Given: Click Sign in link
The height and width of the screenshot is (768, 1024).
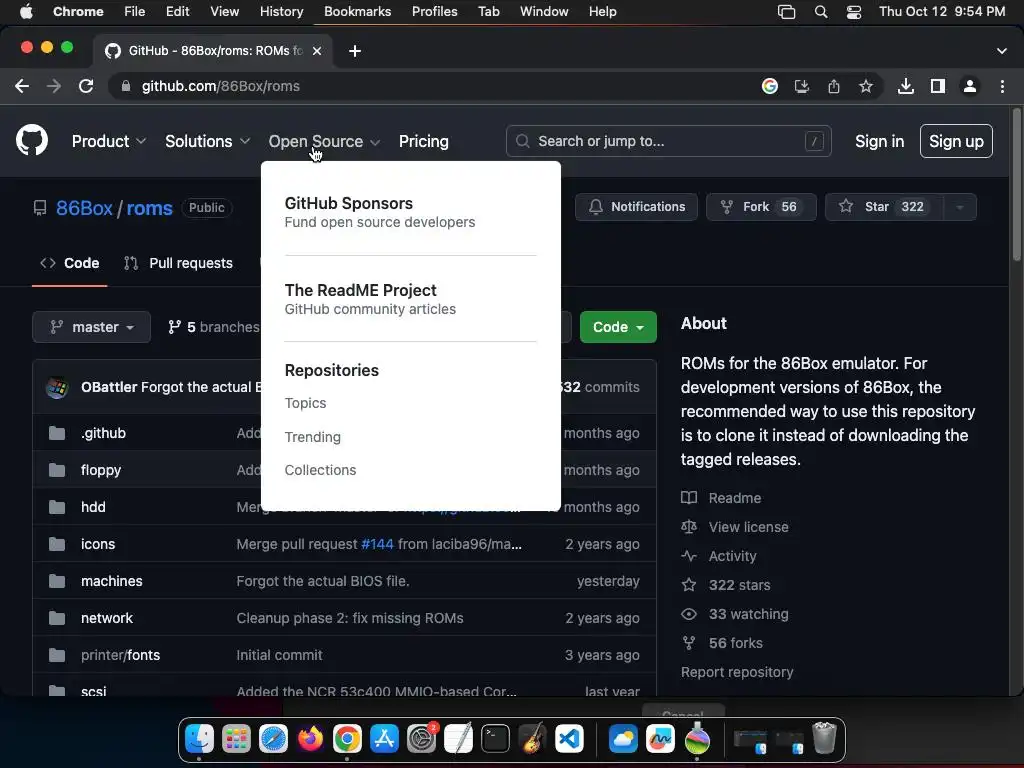Looking at the screenshot, I should (x=879, y=141).
